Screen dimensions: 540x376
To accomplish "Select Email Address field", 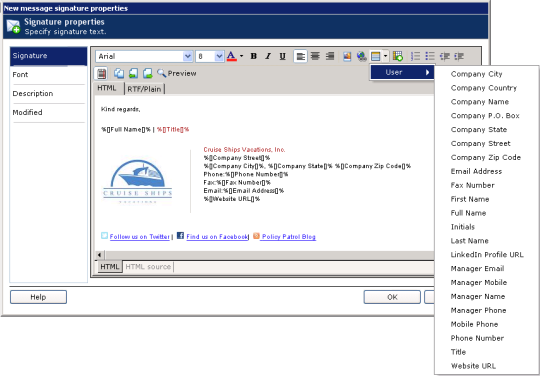I will (x=476, y=171).
